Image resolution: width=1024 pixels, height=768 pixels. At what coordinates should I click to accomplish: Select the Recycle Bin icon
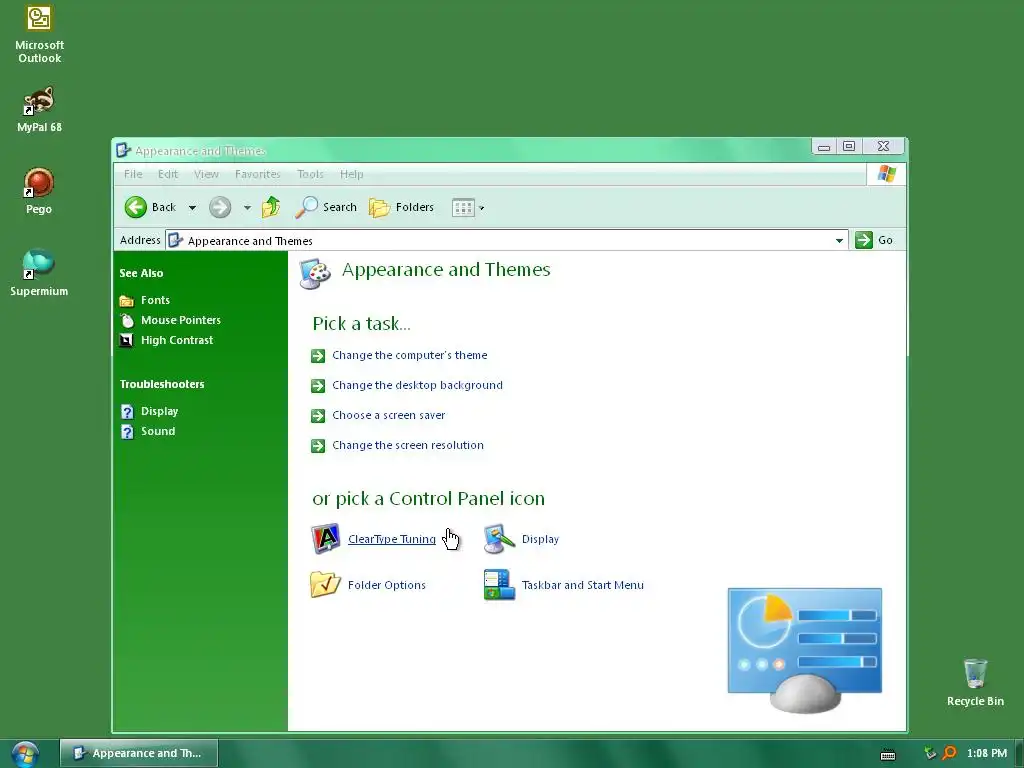[x=975, y=673]
